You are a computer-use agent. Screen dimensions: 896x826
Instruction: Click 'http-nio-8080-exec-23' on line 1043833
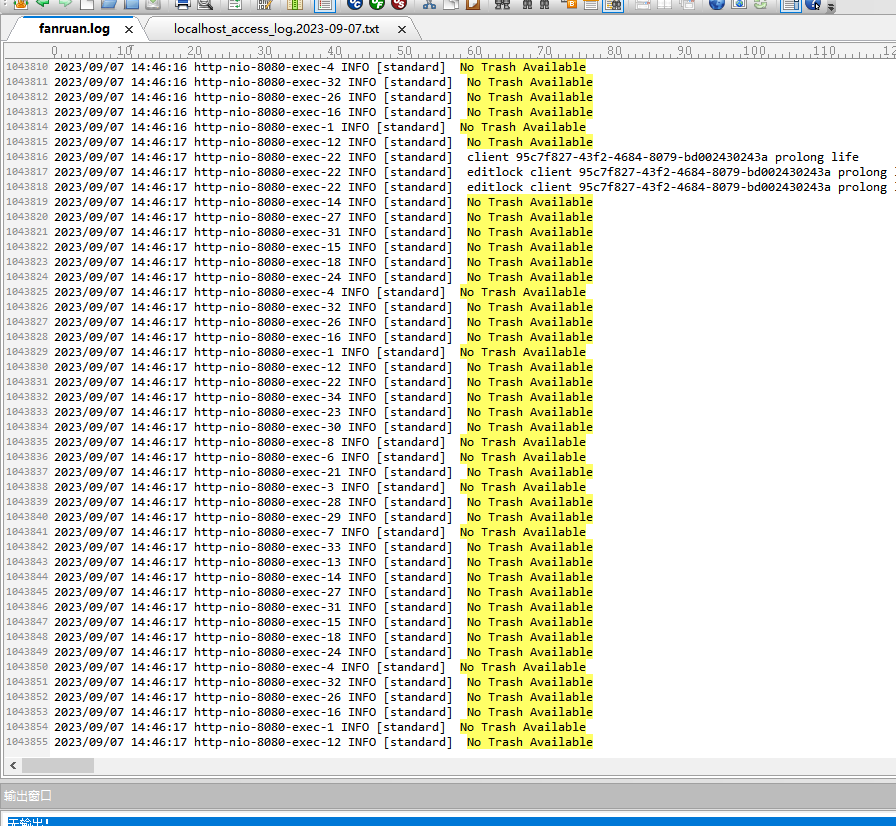(267, 412)
